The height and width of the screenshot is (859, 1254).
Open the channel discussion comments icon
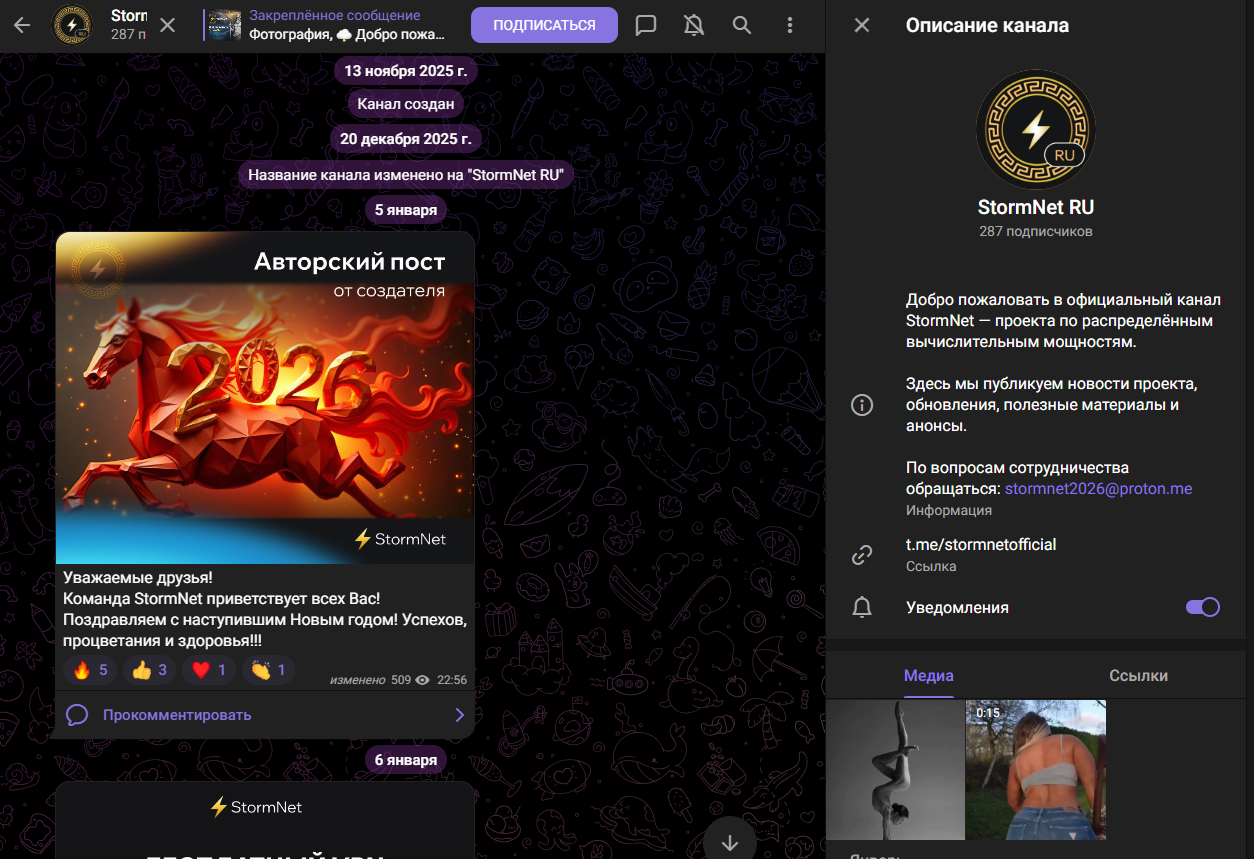[646, 25]
